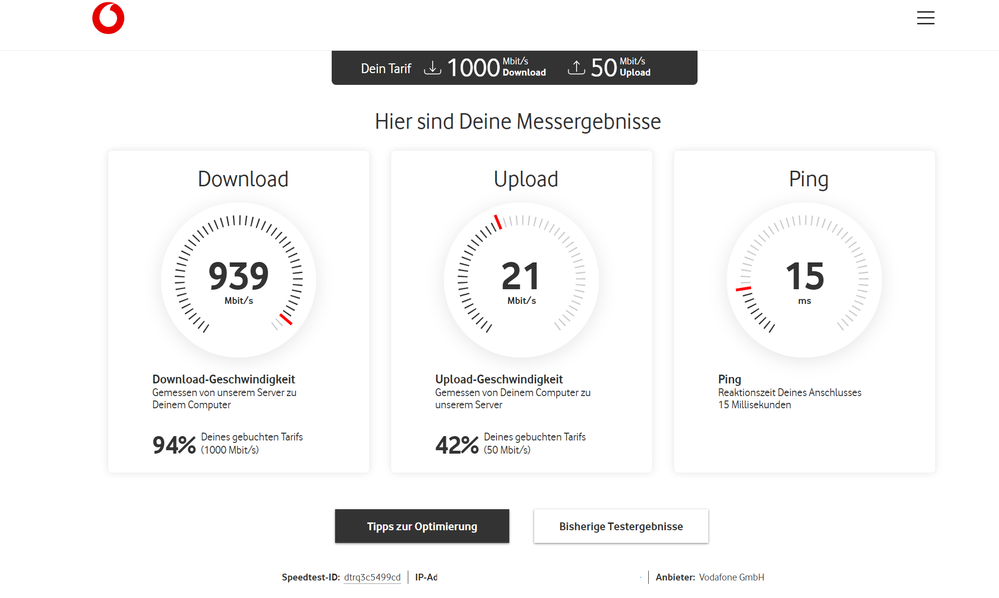Click the 'IP-Ad' label

tap(426, 577)
